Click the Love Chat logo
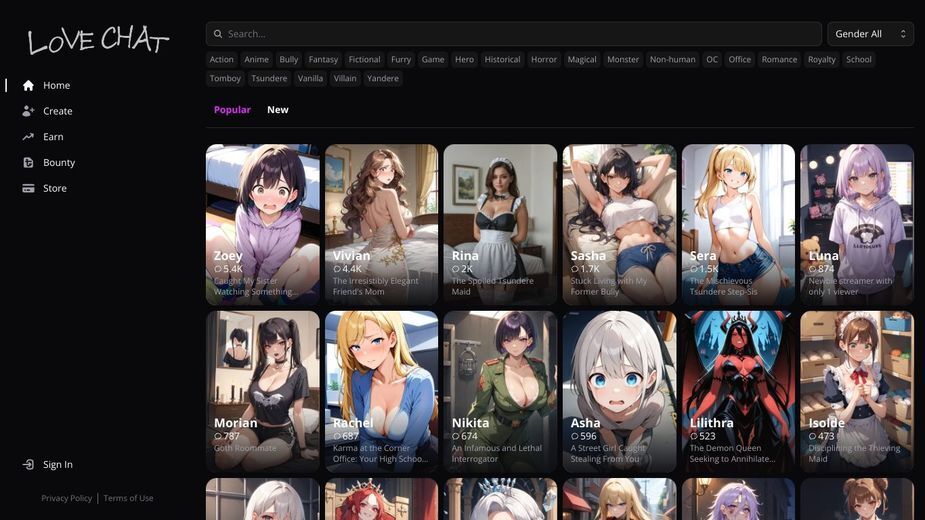The image size is (925, 520). (x=98, y=40)
